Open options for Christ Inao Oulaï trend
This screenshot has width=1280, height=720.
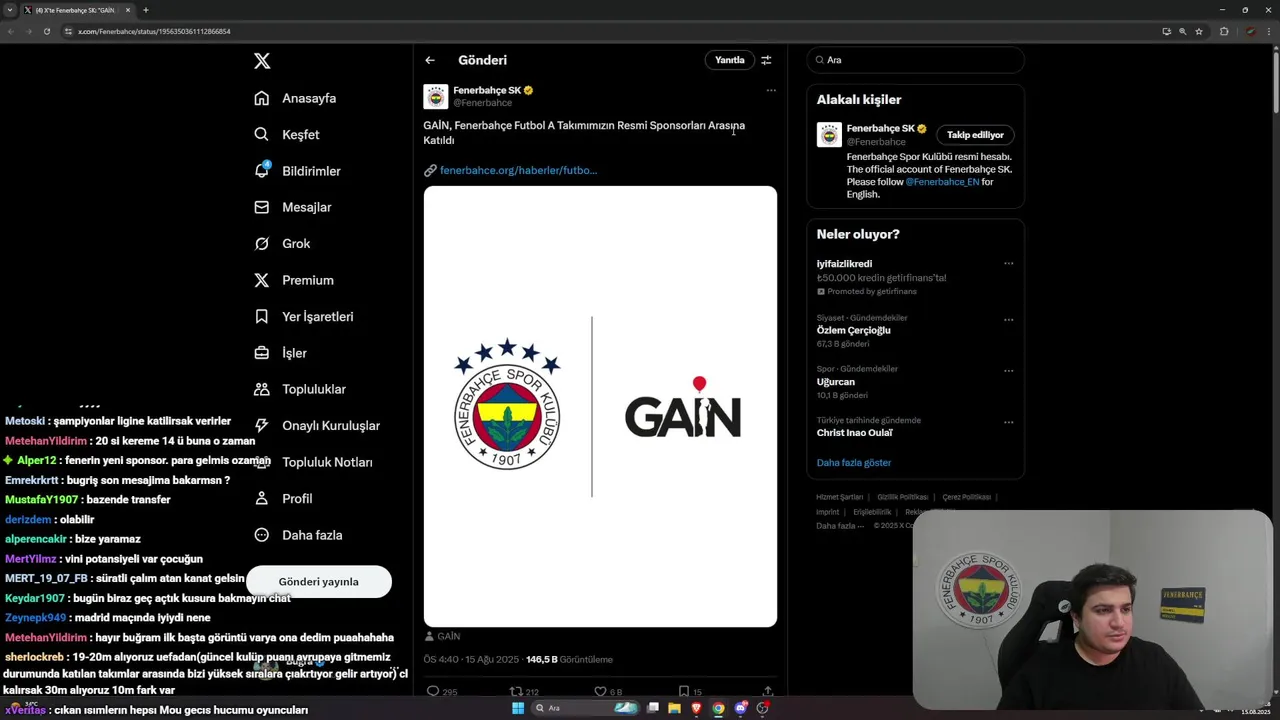(1008, 422)
